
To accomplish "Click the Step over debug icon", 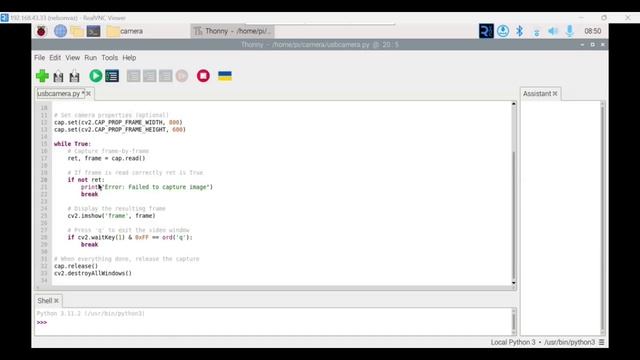I will click(133, 76).
